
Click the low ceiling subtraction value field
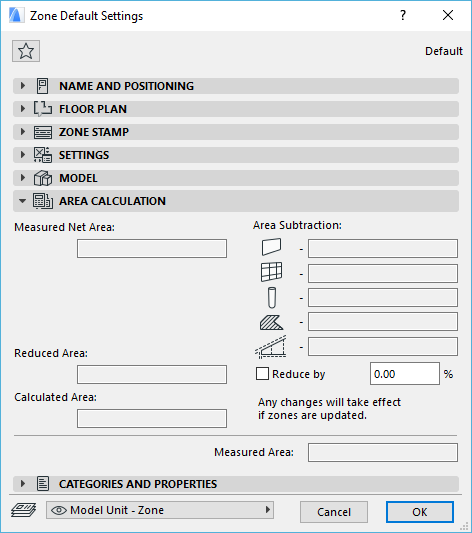point(383,347)
